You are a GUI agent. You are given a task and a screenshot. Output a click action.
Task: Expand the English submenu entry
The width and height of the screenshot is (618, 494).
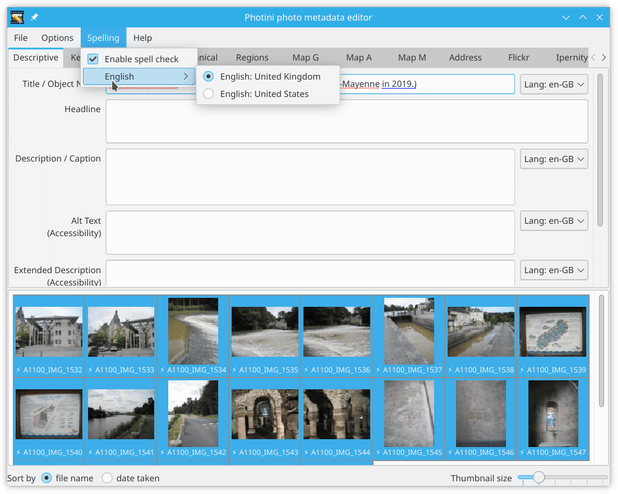pos(139,76)
